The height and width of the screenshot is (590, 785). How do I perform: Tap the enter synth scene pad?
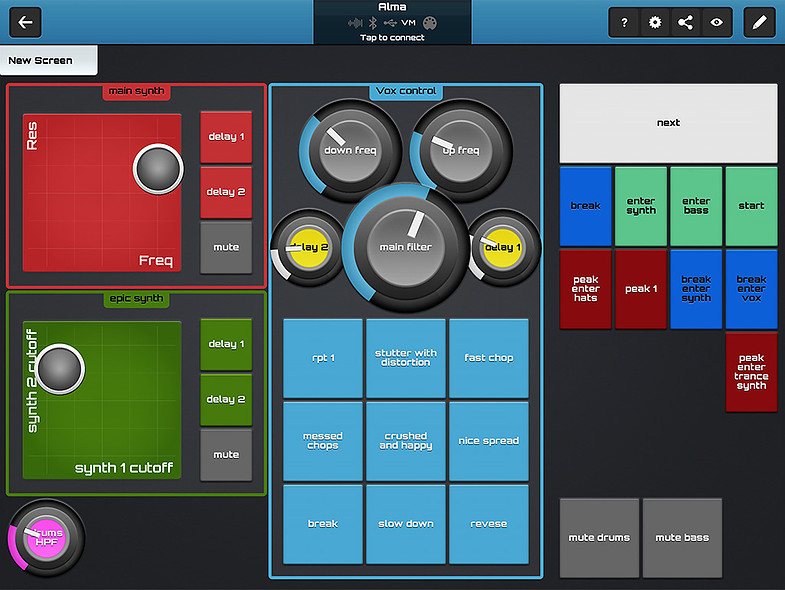tap(641, 206)
